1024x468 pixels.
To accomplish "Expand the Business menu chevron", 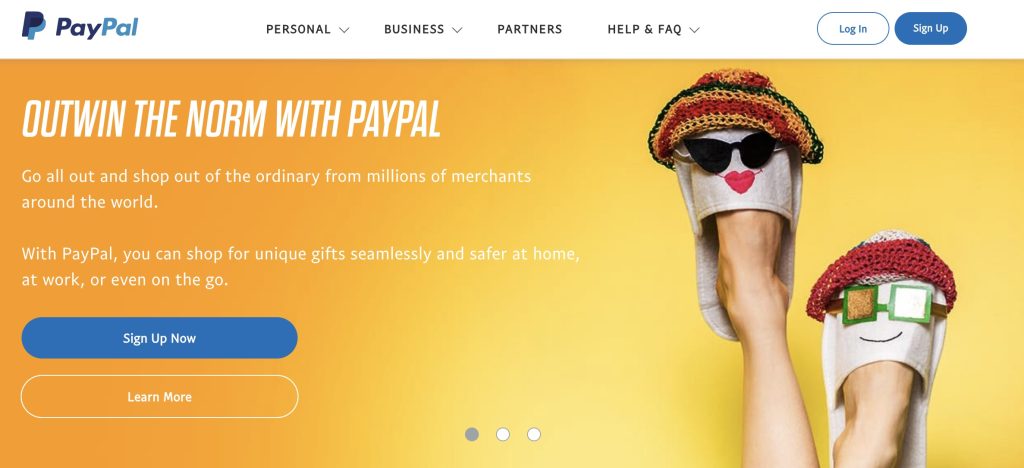I will point(457,30).
